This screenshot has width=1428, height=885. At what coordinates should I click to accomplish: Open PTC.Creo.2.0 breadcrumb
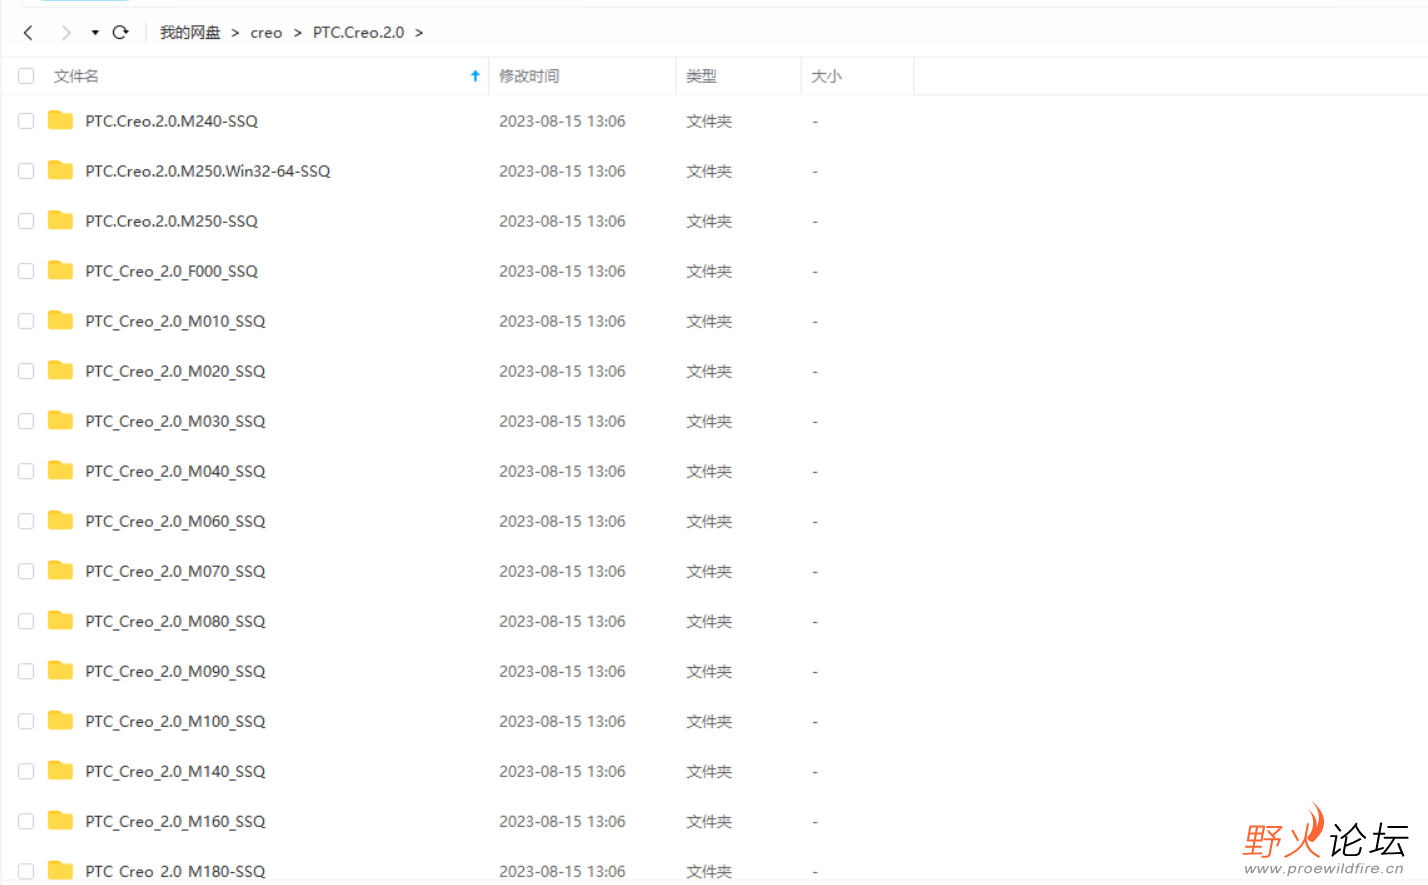358,33
